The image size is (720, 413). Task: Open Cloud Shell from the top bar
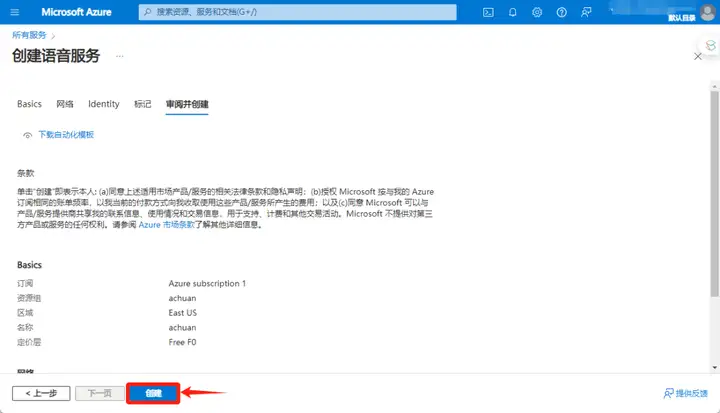click(488, 12)
